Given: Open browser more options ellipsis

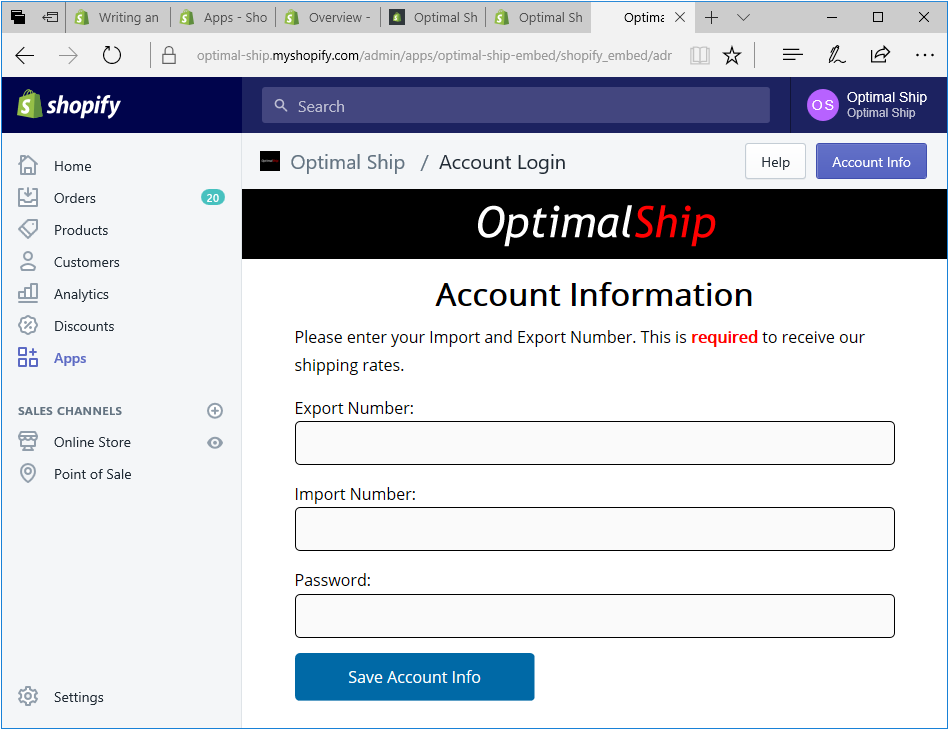Looking at the screenshot, I should point(924,56).
